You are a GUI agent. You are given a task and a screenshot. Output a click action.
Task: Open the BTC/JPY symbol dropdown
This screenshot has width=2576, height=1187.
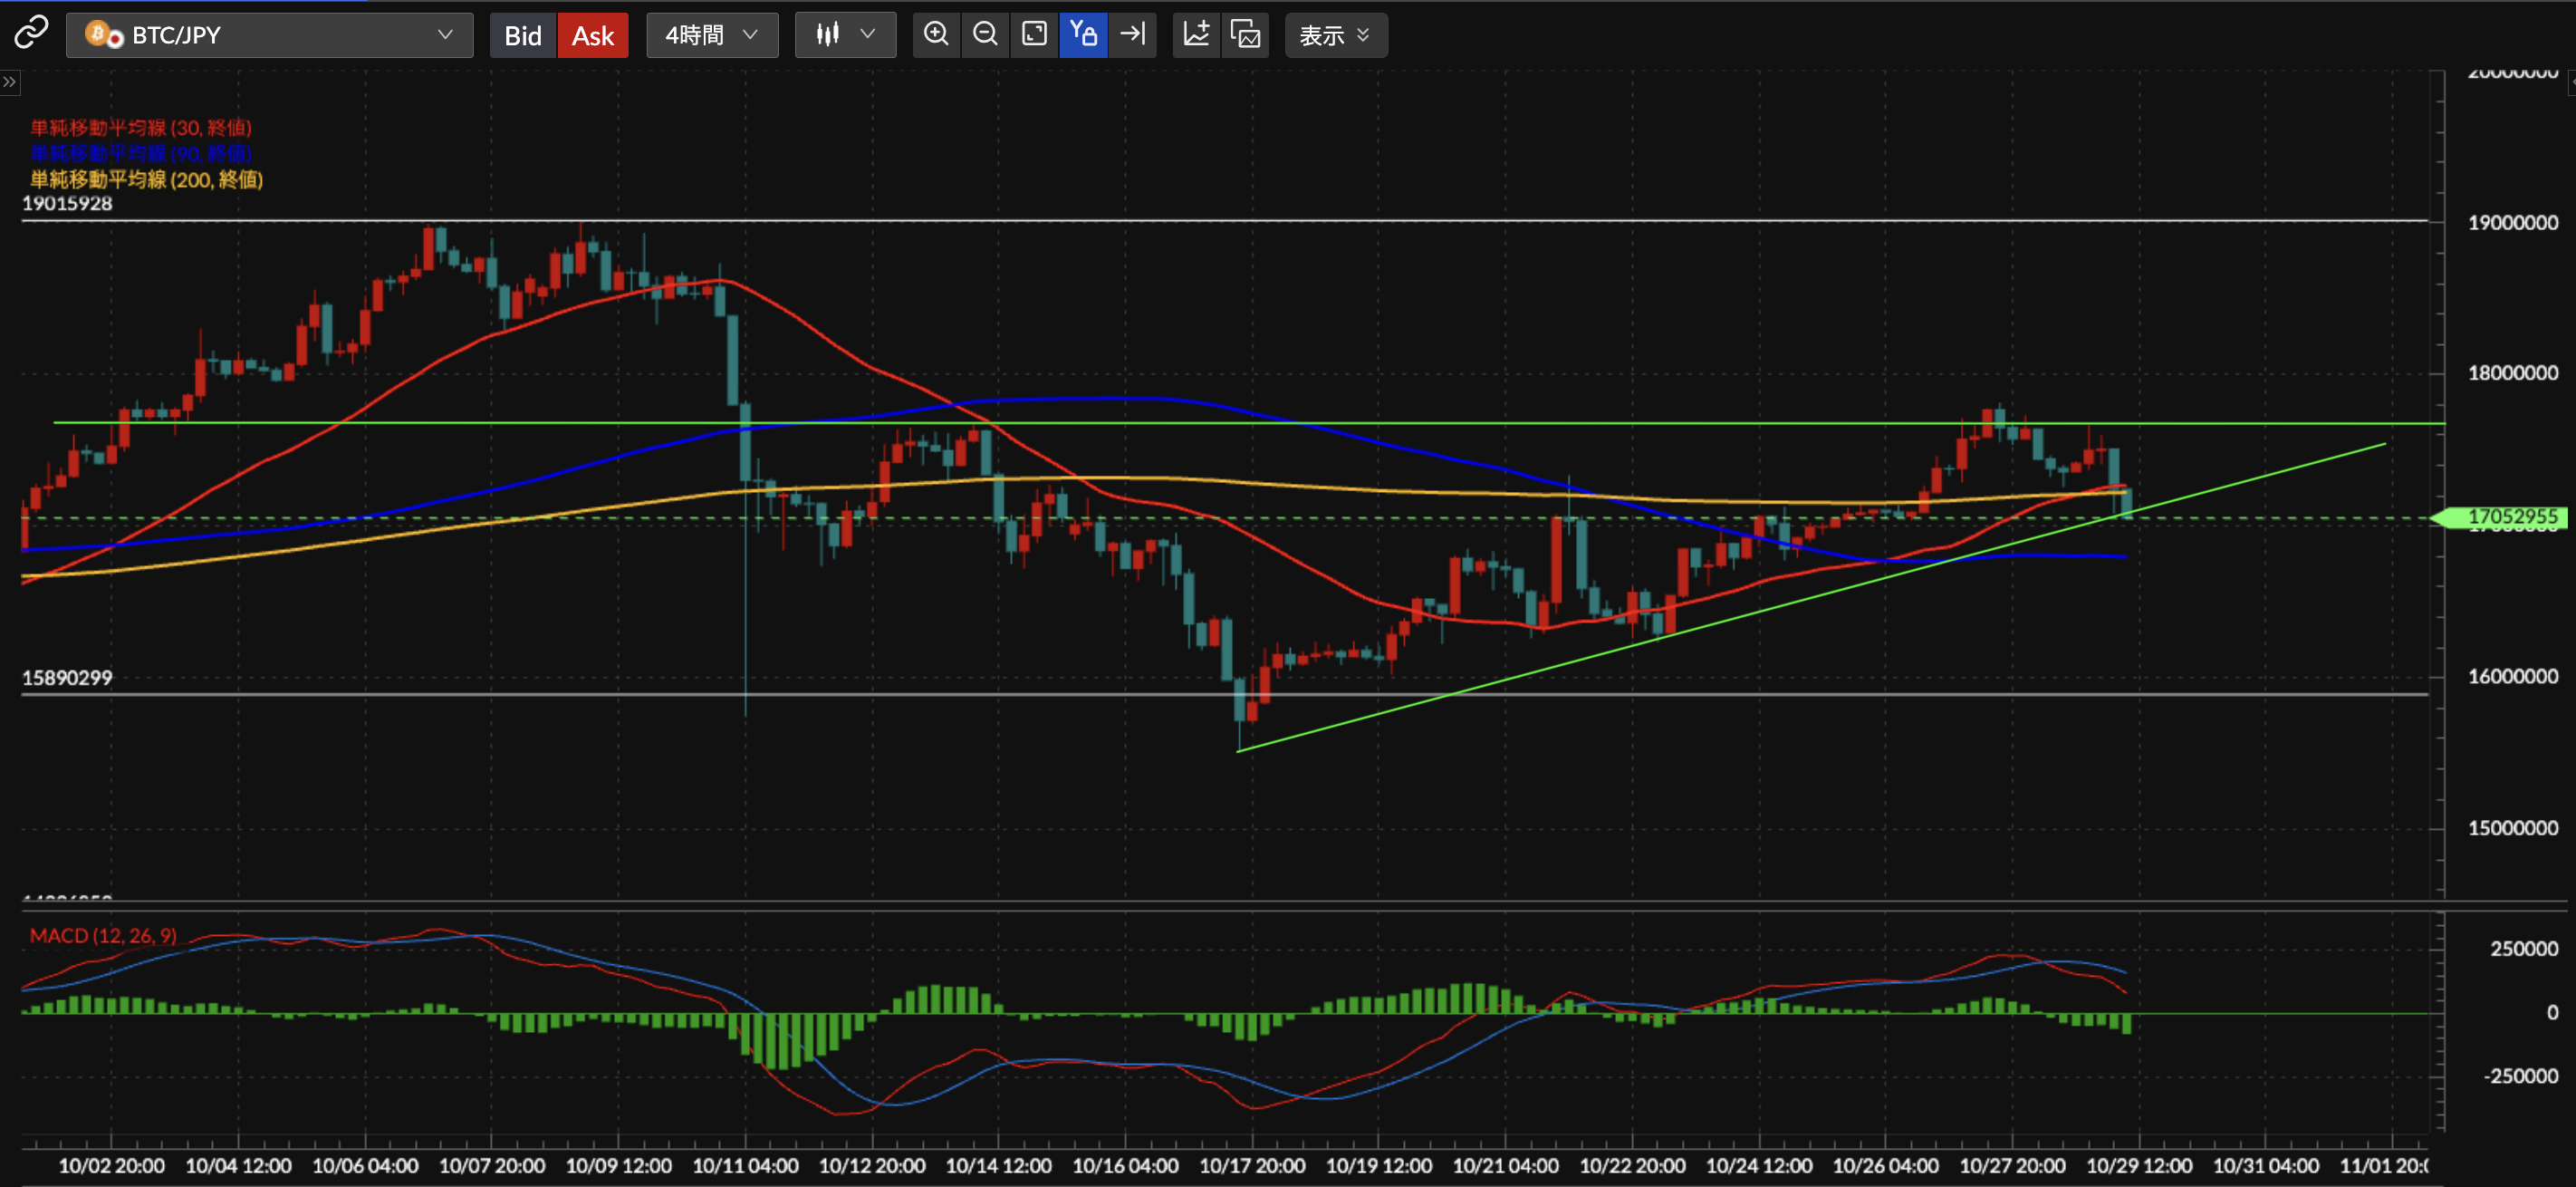269,35
